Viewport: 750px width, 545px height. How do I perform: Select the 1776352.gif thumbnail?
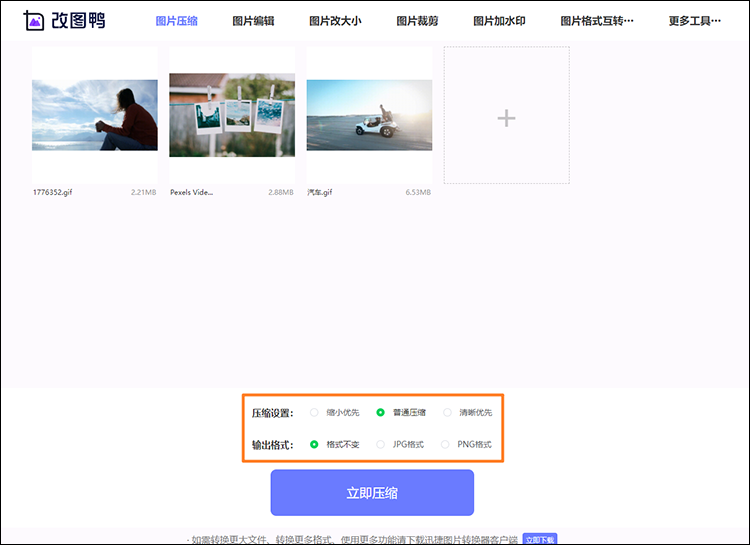coord(95,115)
